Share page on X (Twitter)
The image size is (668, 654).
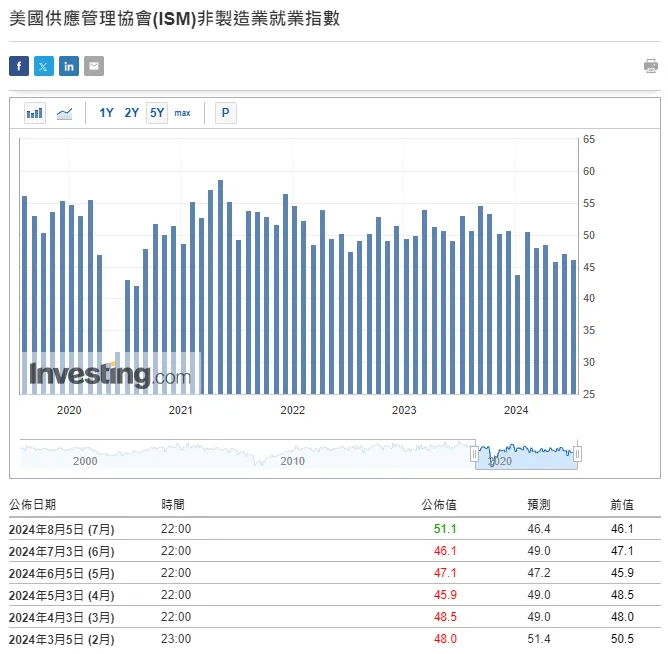click(44, 66)
